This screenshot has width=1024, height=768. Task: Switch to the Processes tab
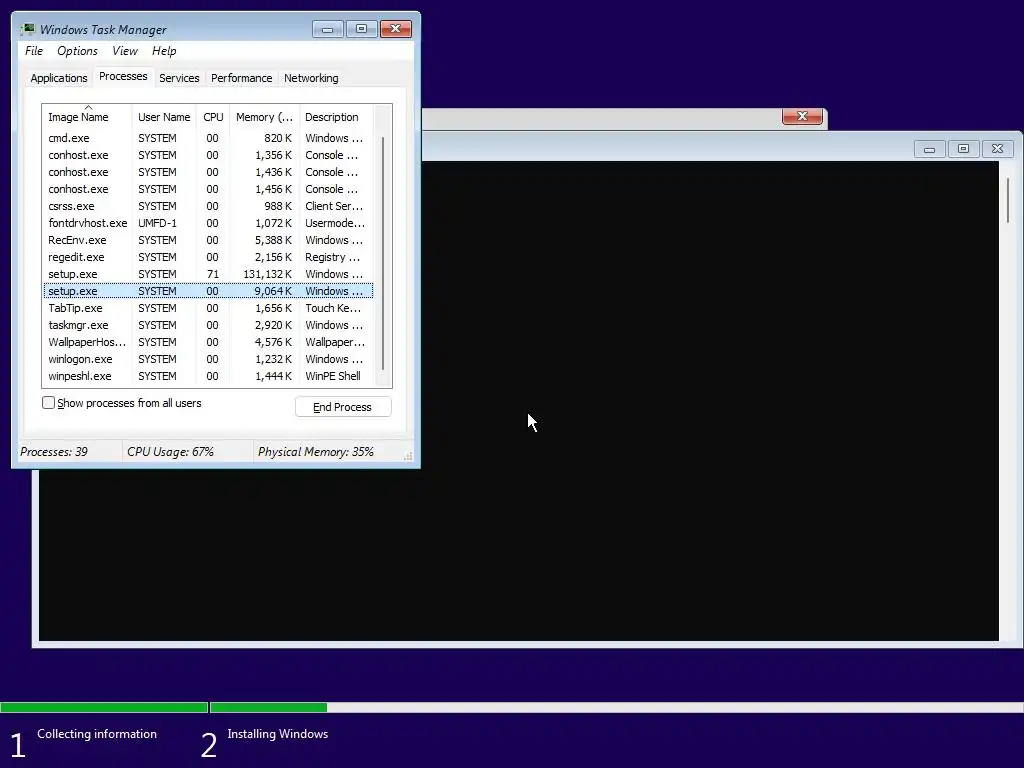(x=123, y=76)
